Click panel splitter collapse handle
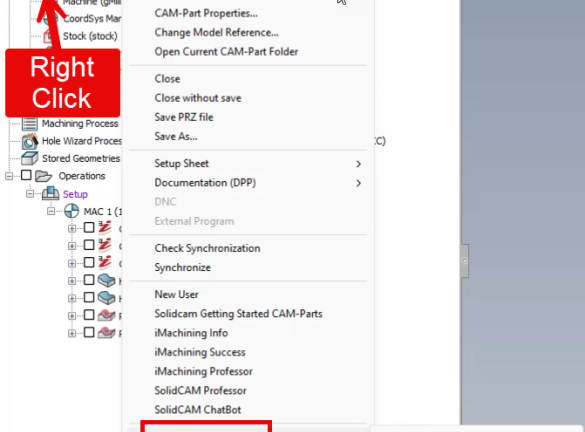The height and width of the screenshot is (432, 585). 464,261
